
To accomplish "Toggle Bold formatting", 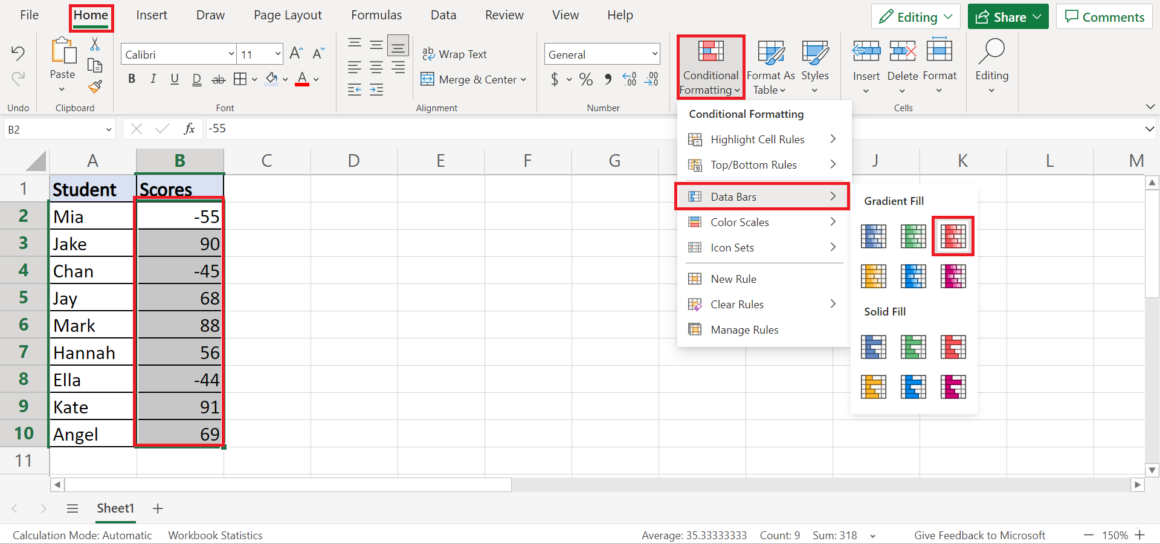I will pos(132,80).
